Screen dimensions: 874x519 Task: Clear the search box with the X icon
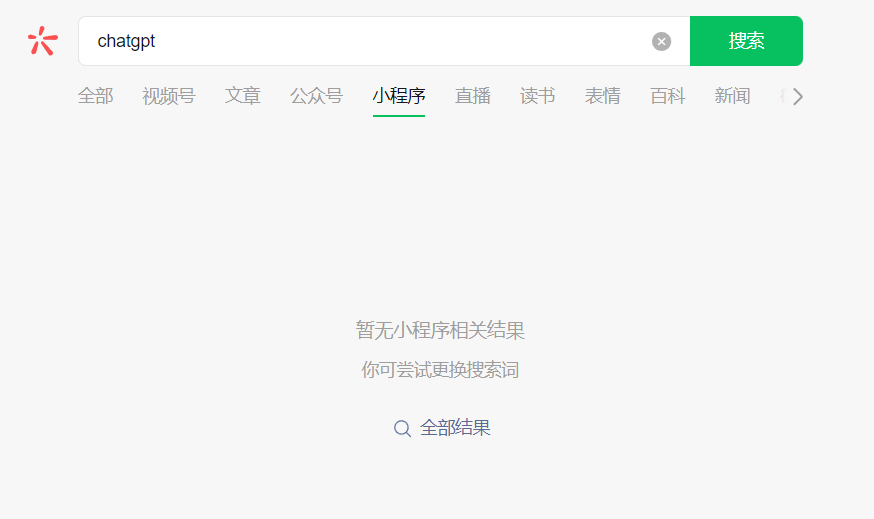click(661, 41)
